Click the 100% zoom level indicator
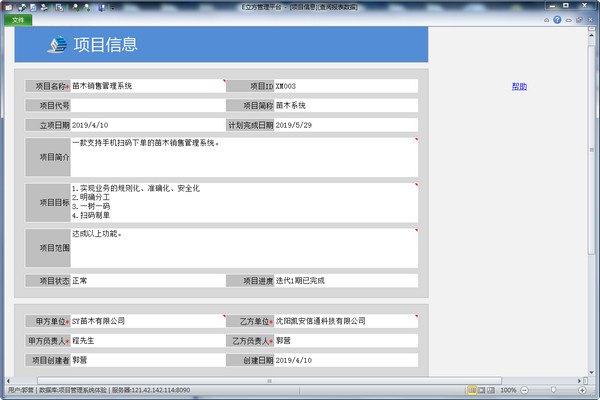This screenshot has height=400, width=600. pos(508,390)
